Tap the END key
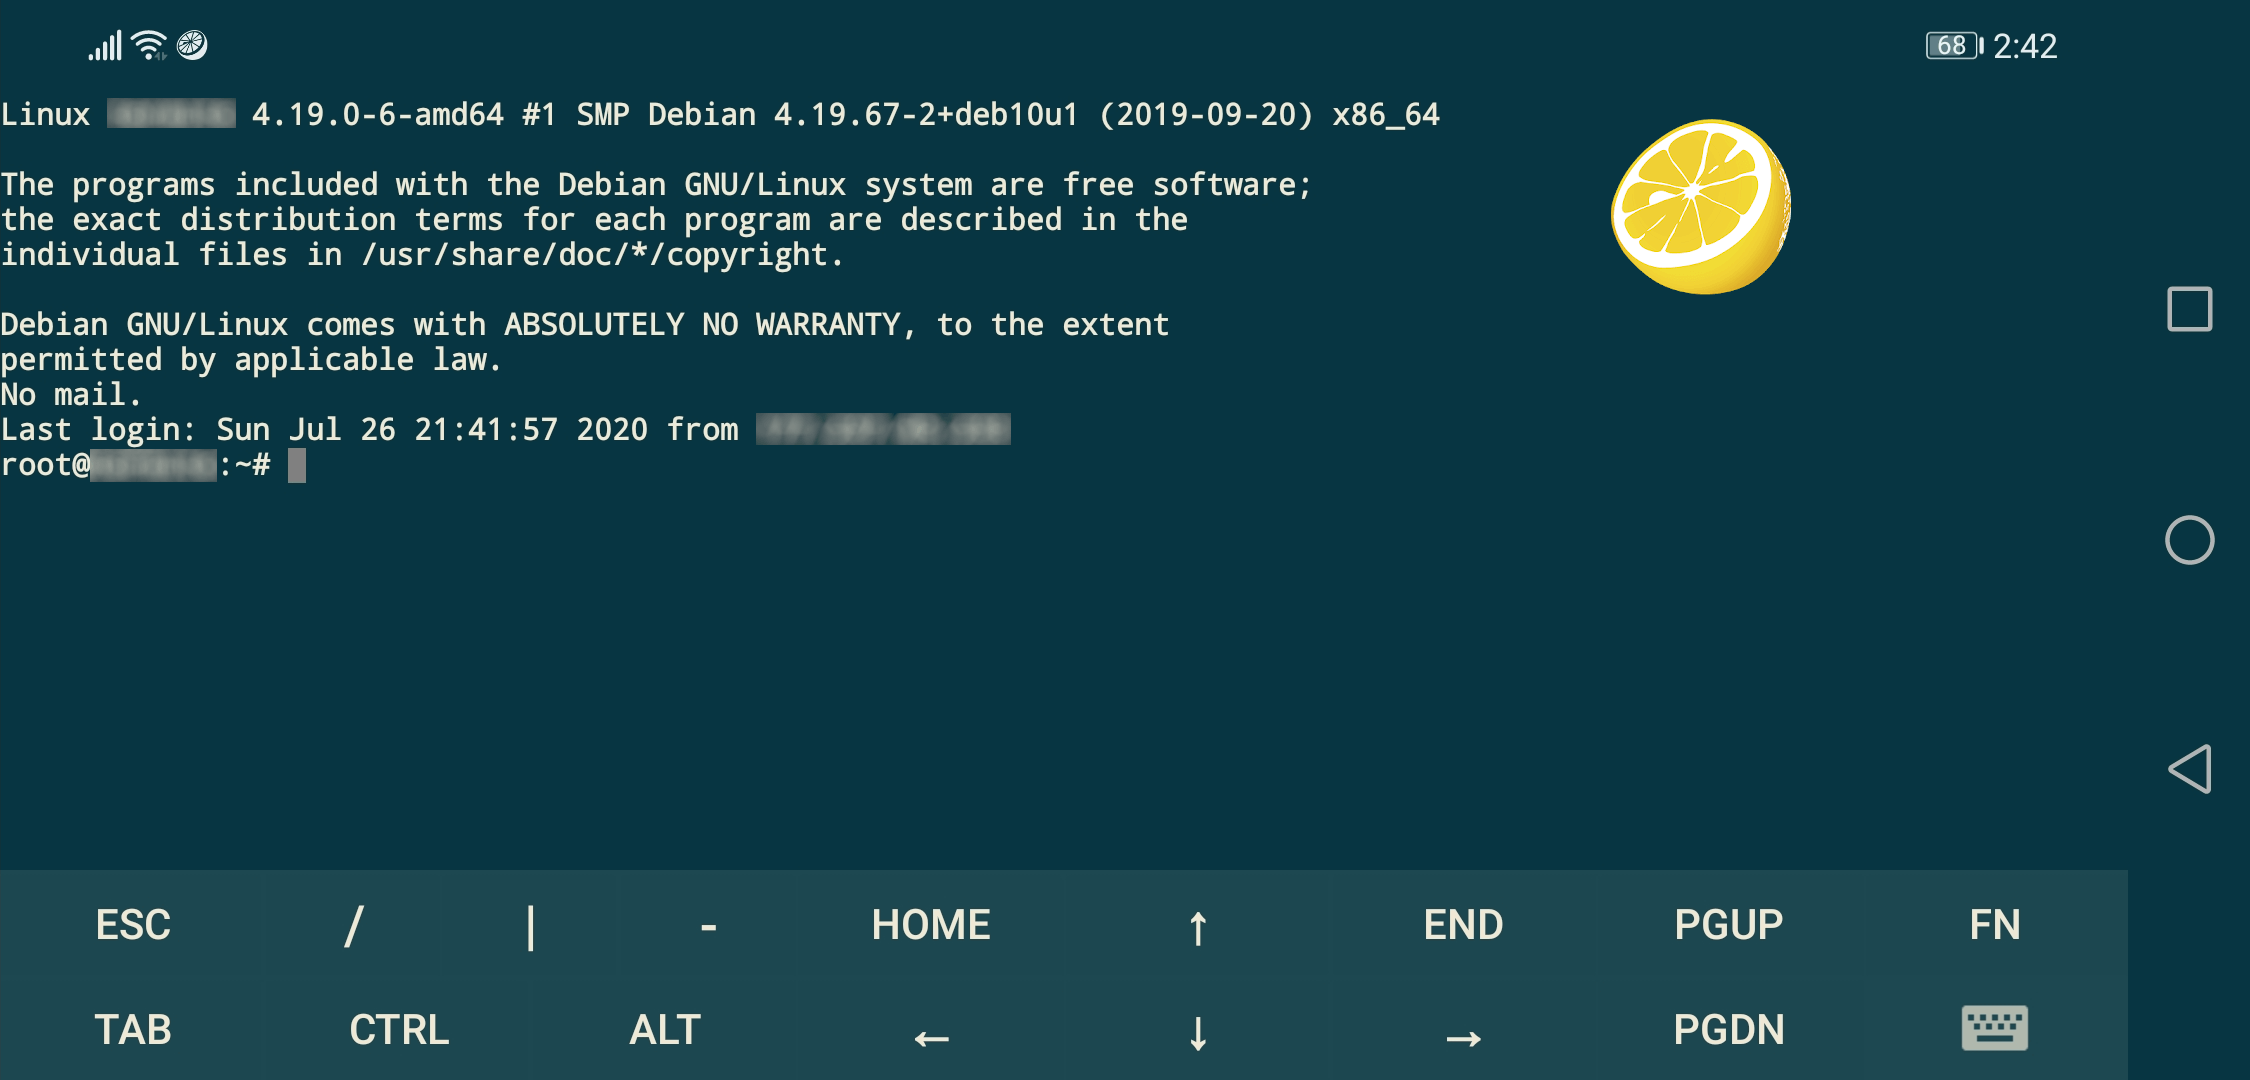This screenshot has height=1080, width=2250. 1463,925
